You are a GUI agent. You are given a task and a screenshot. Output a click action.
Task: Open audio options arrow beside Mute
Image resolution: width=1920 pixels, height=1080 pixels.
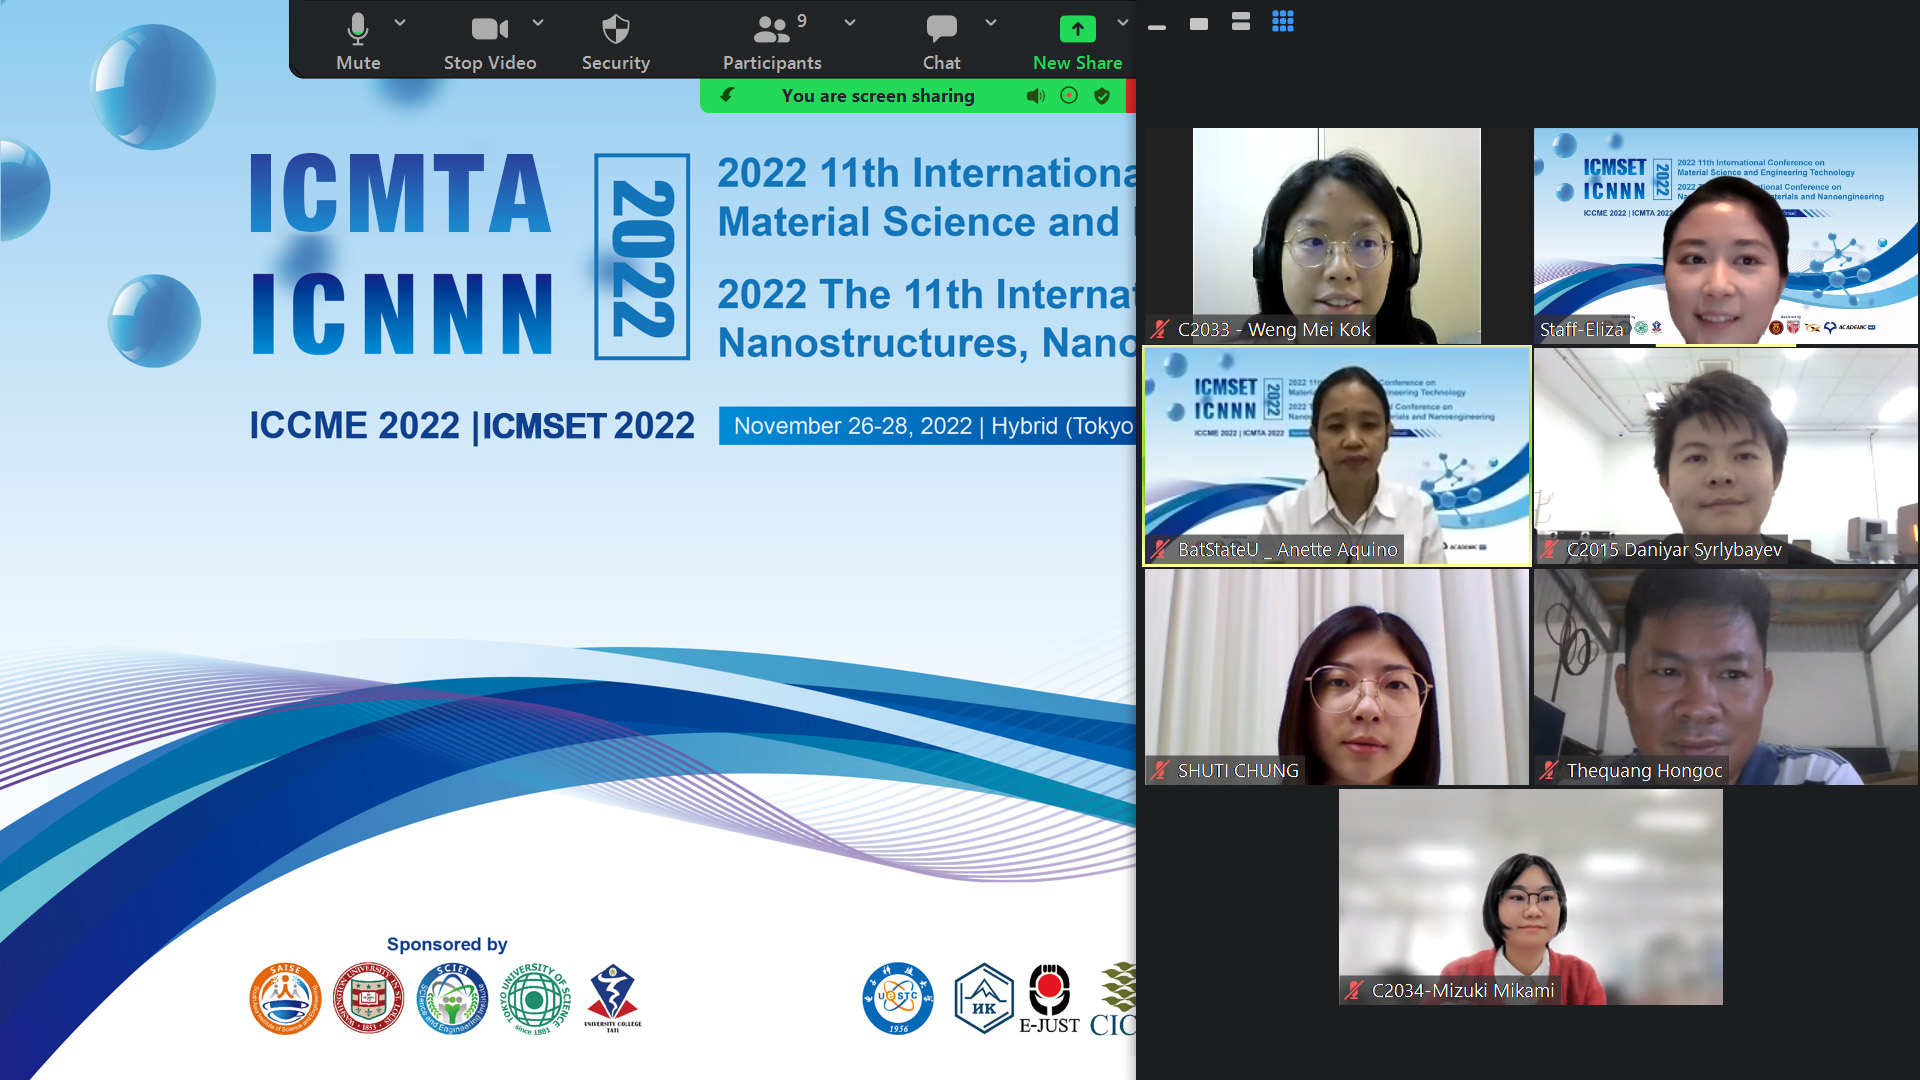click(400, 22)
